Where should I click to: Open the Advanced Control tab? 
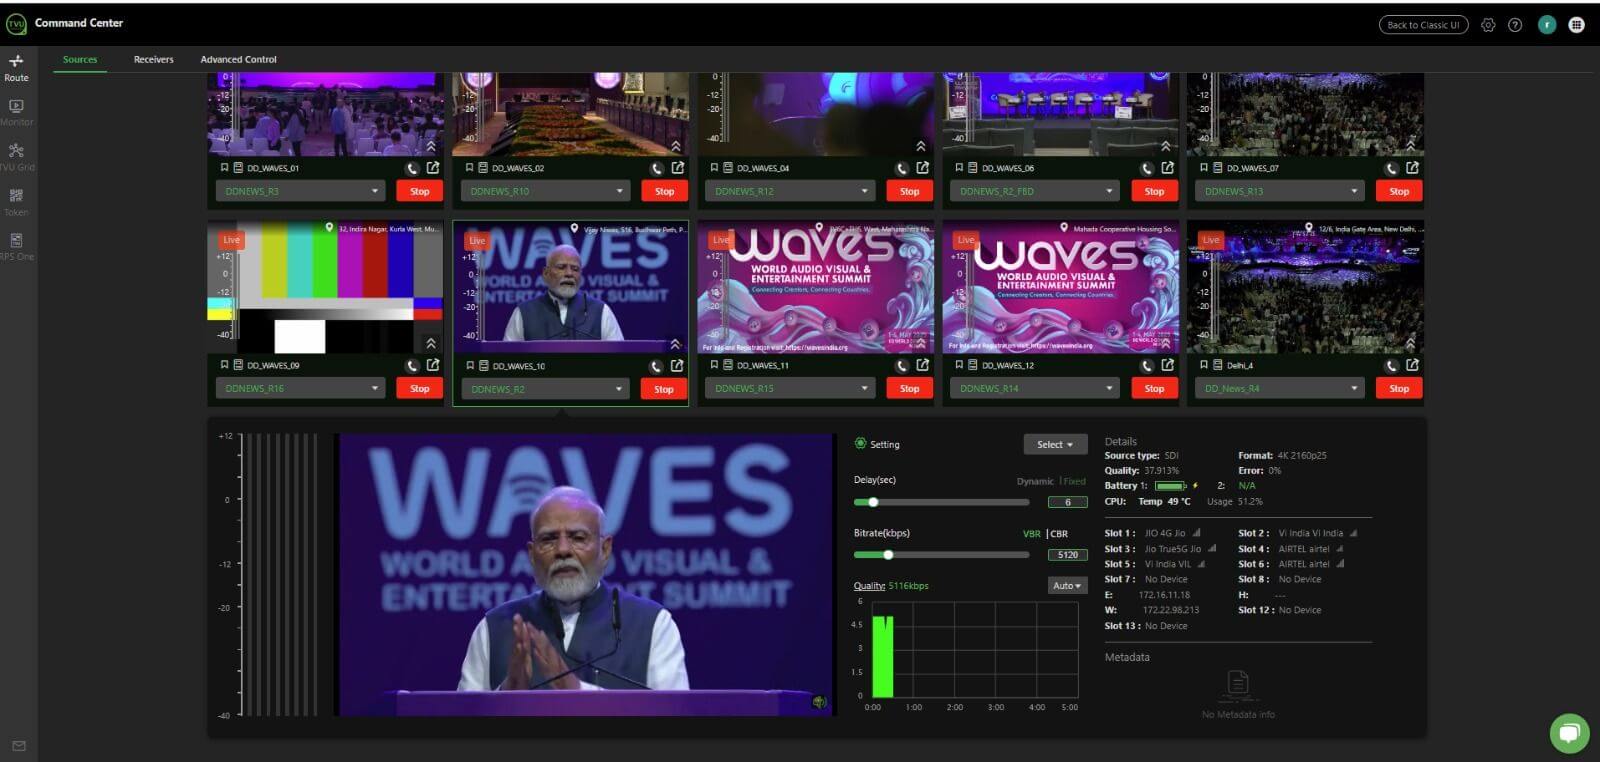238,59
